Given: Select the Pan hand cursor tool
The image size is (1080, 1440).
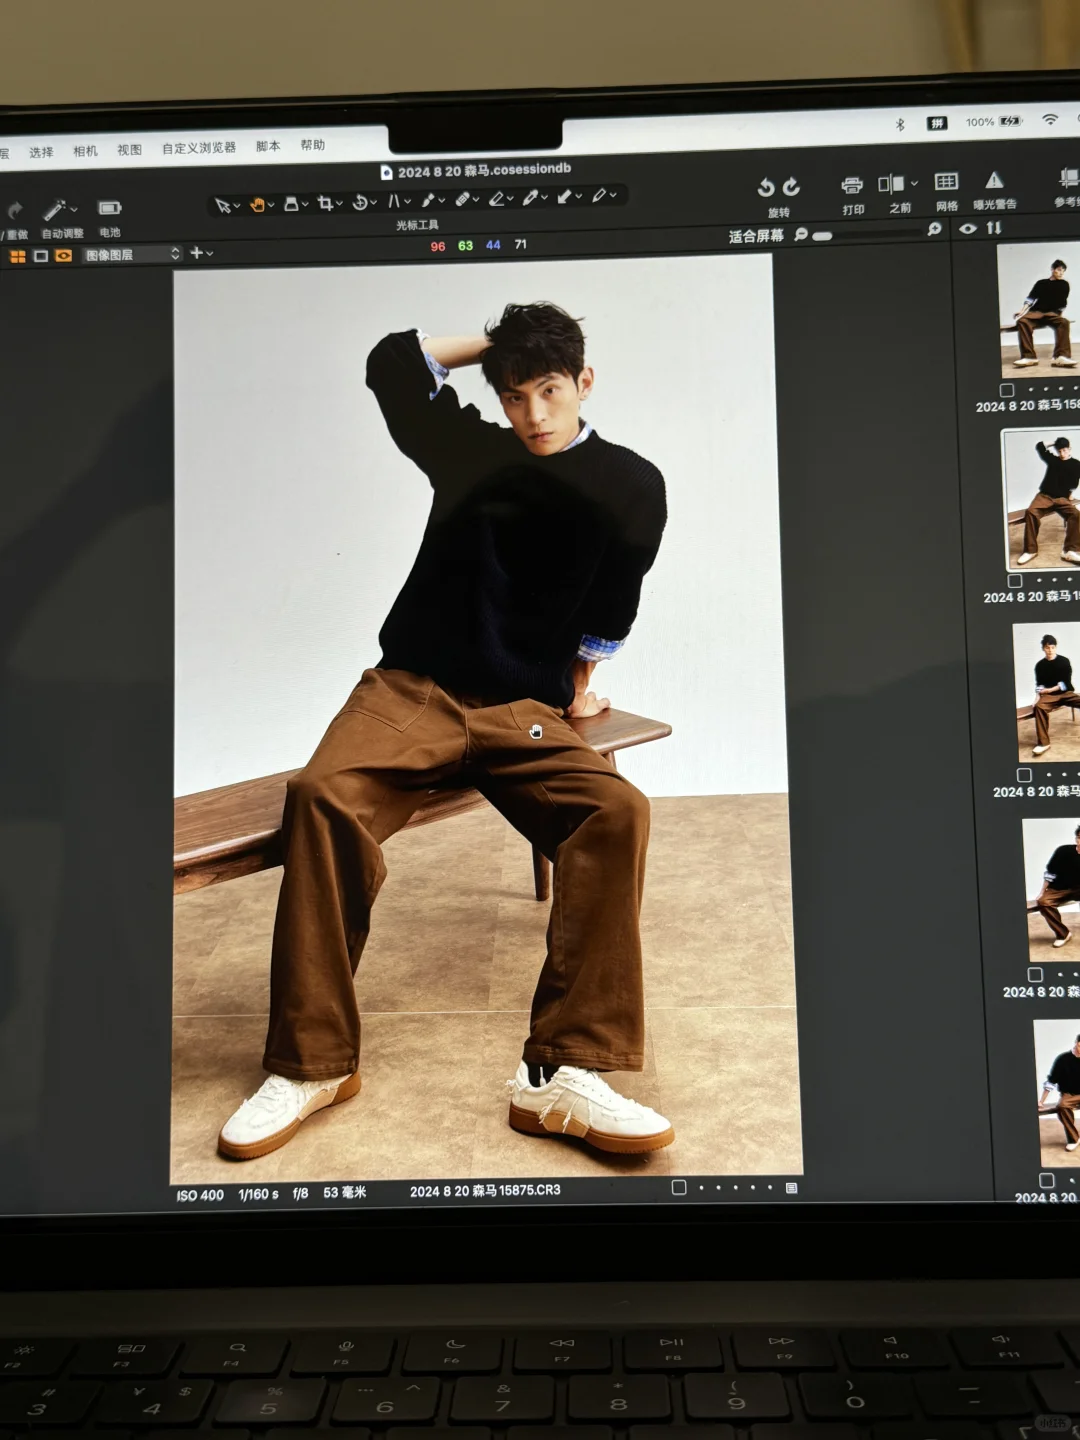Looking at the screenshot, I should pos(258,204).
